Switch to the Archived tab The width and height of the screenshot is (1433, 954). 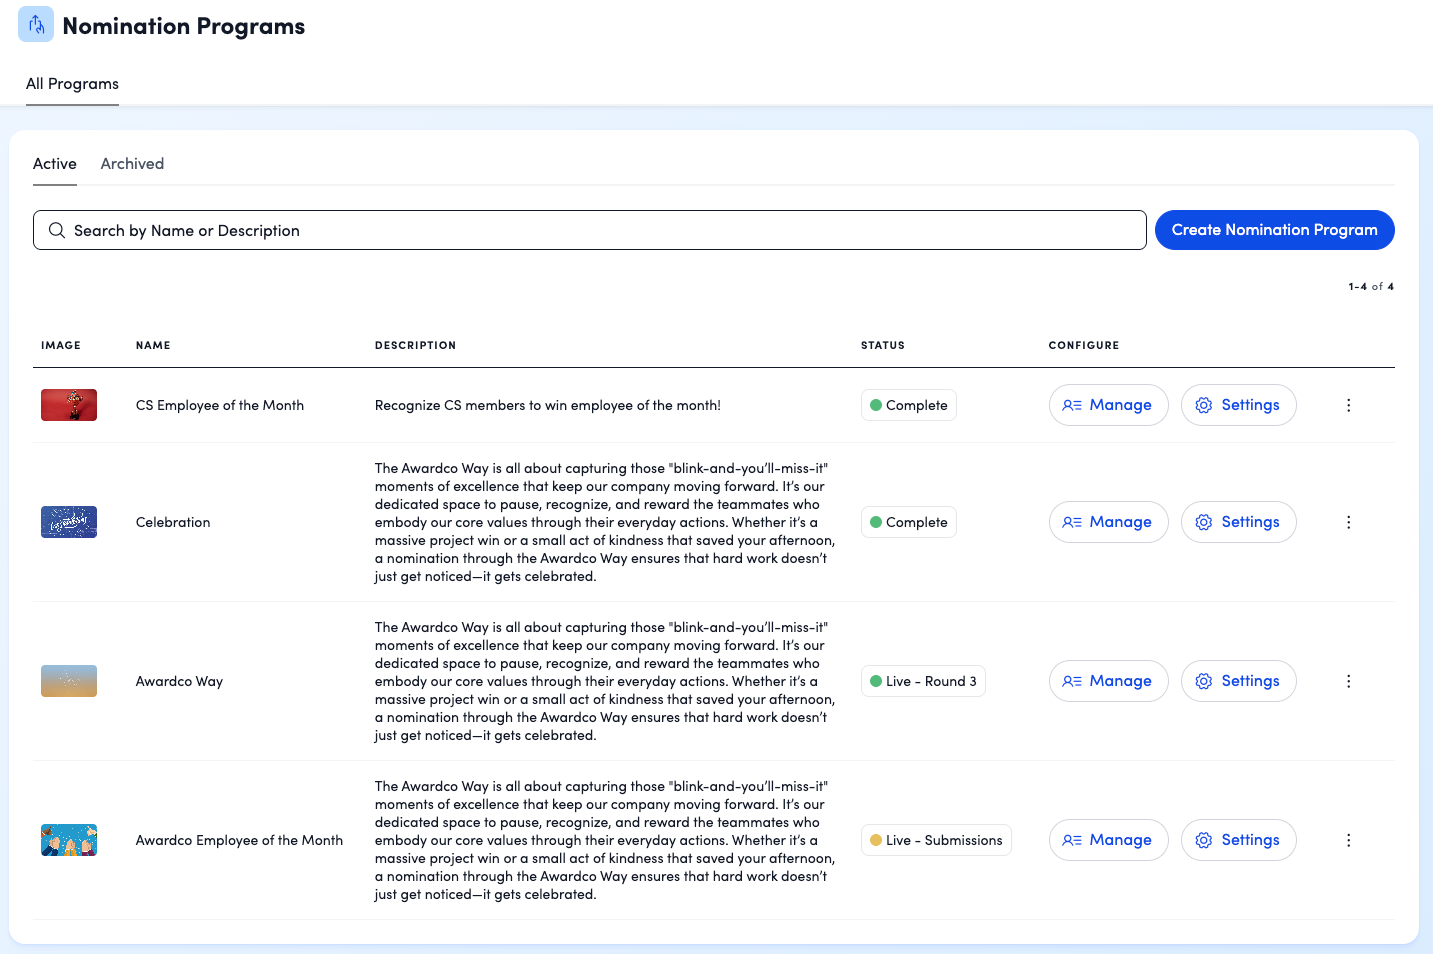(132, 164)
